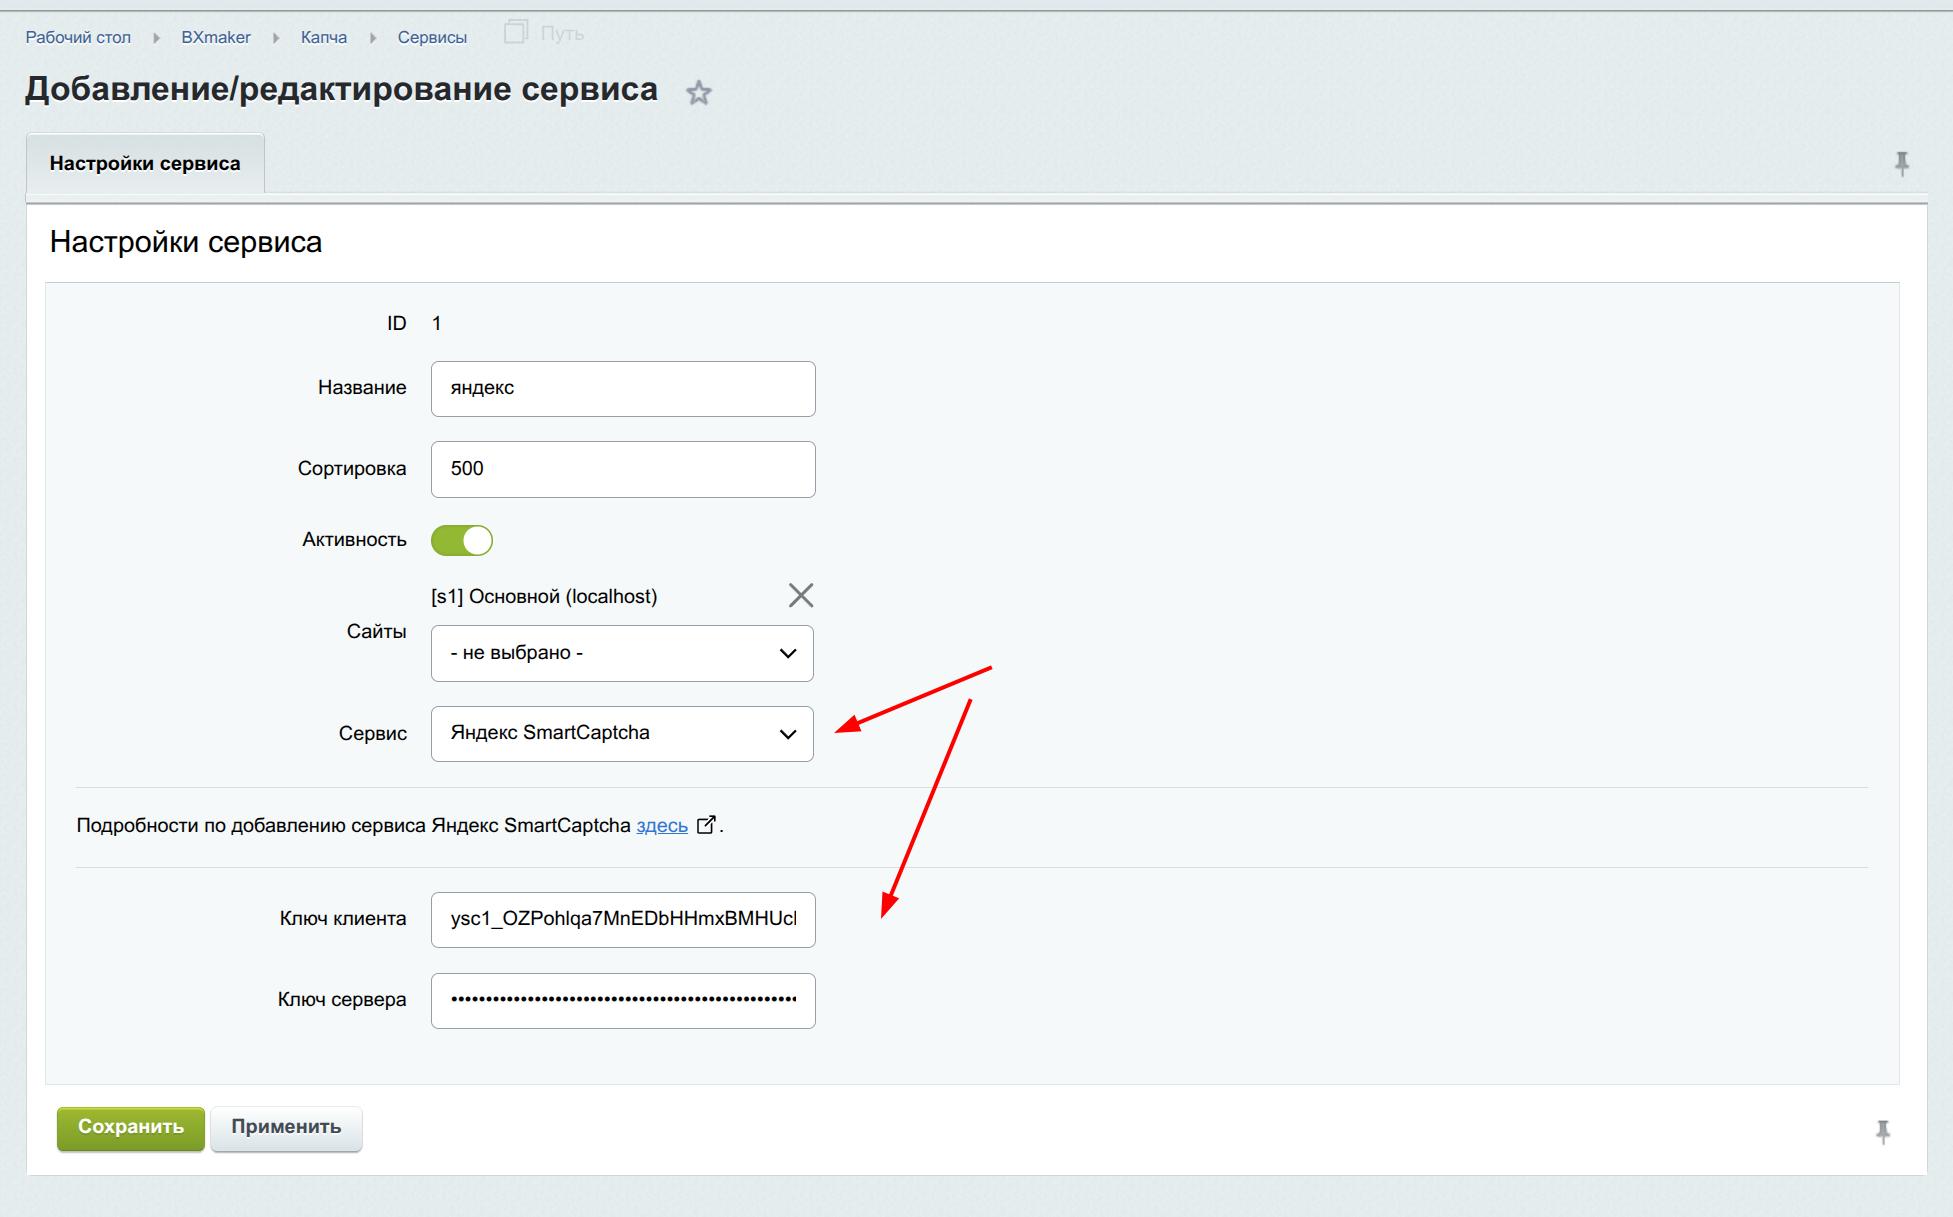The height and width of the screenshot is (1217, 1953).
Task: Go to Сервисы in the breadcrumbs
Action: (x=432, y=38)
